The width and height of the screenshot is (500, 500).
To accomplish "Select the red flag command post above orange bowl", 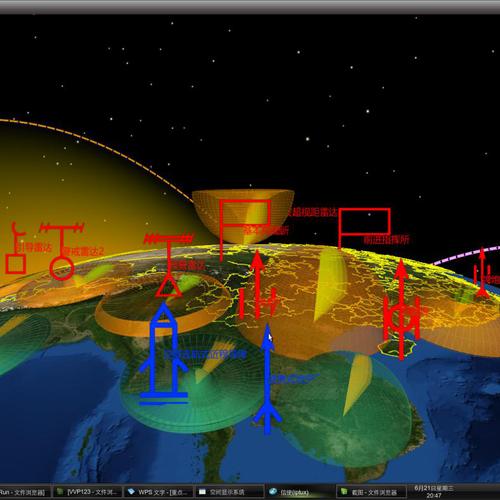I will point(245,230).
